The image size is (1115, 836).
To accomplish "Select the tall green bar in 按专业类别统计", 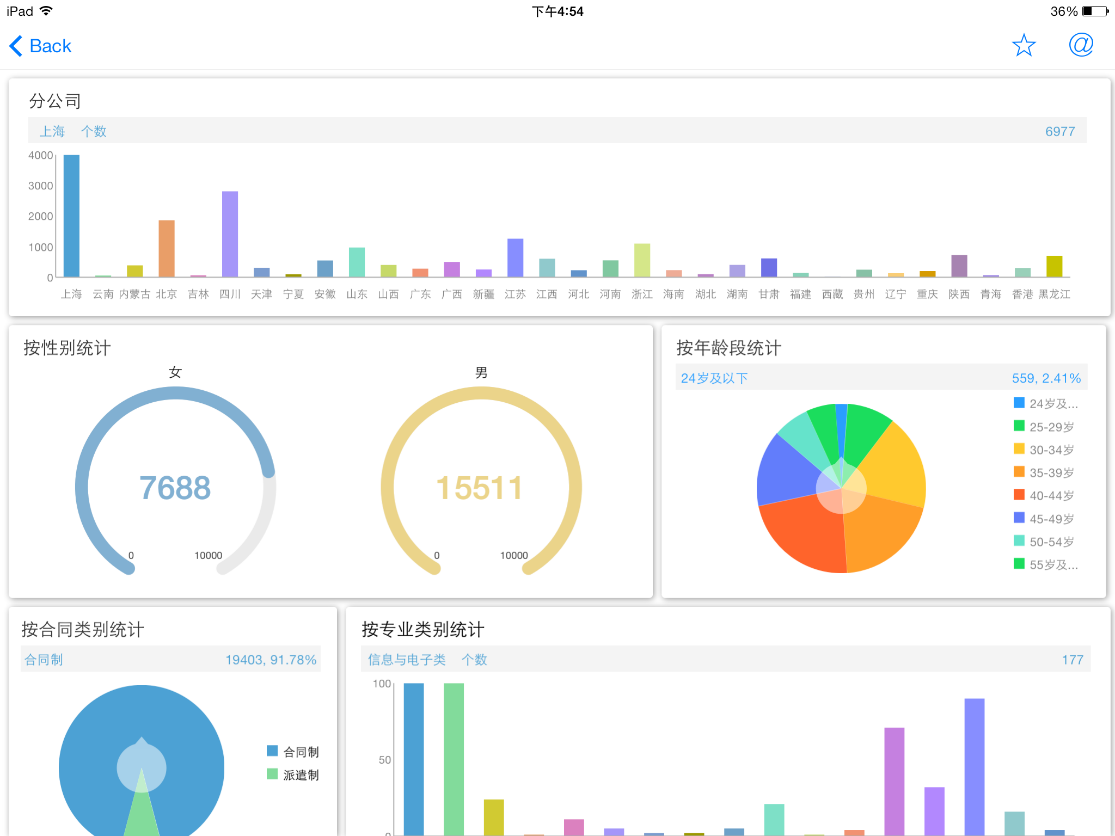I will (x=454, y=759).
